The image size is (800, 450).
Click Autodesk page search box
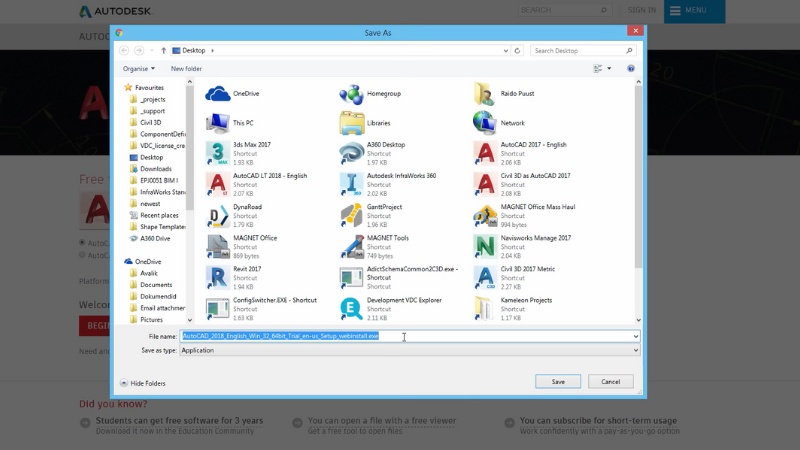point(564,10)
